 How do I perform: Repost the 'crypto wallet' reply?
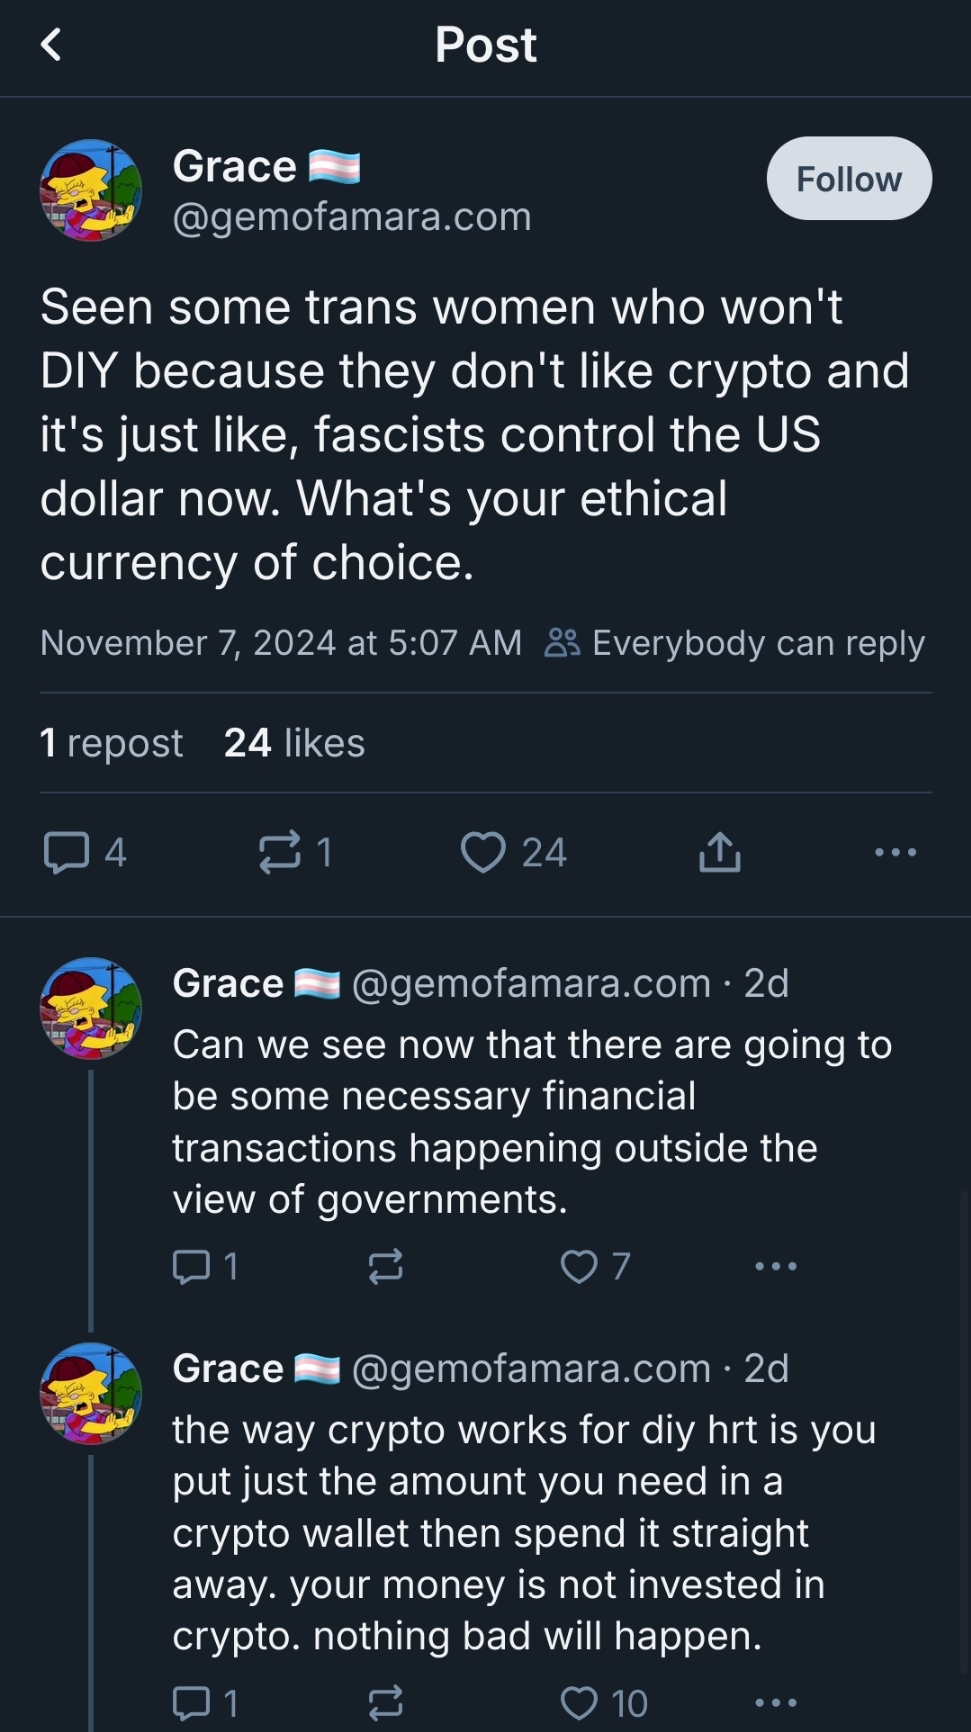click(x=386, y=1702)
